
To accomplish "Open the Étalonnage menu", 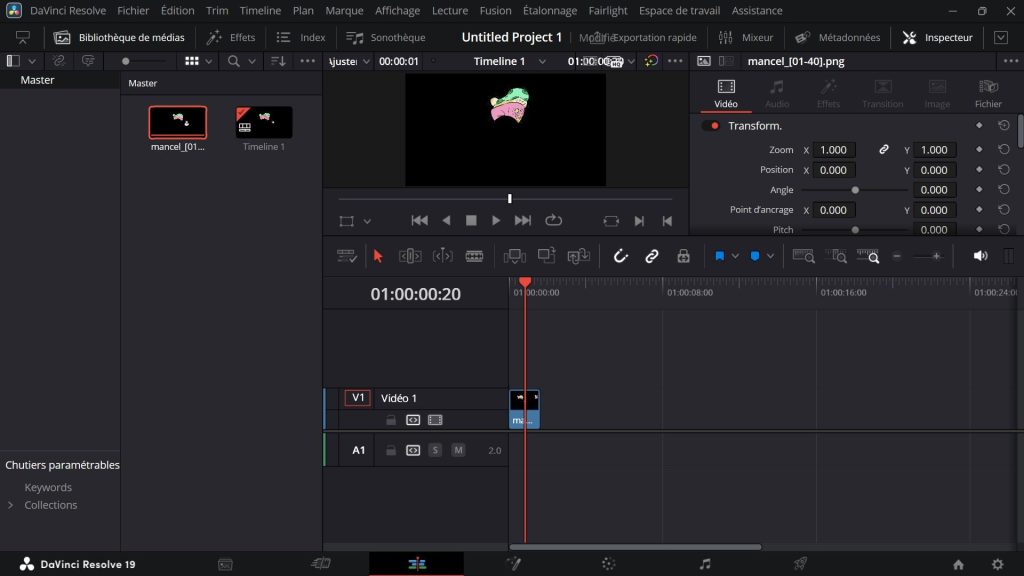I will click(549, 11).
